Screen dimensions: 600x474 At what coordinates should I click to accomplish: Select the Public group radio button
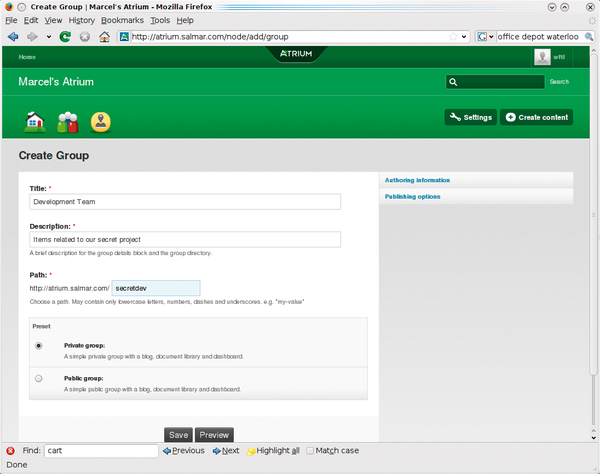[x=39, y=379]
